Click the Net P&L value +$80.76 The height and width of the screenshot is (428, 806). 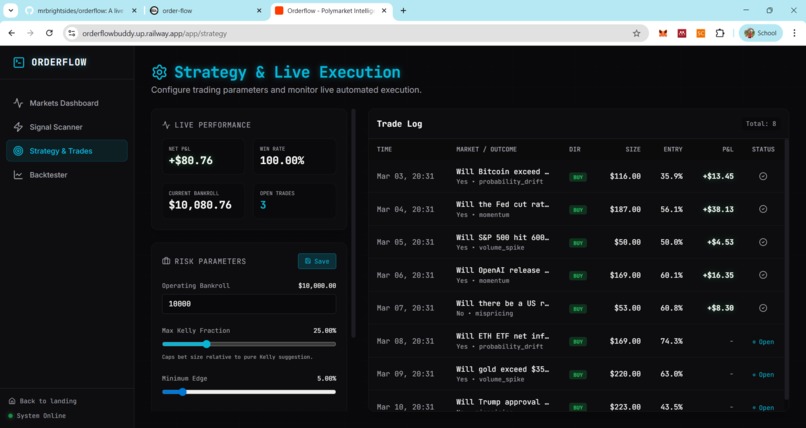coord(190,161)
